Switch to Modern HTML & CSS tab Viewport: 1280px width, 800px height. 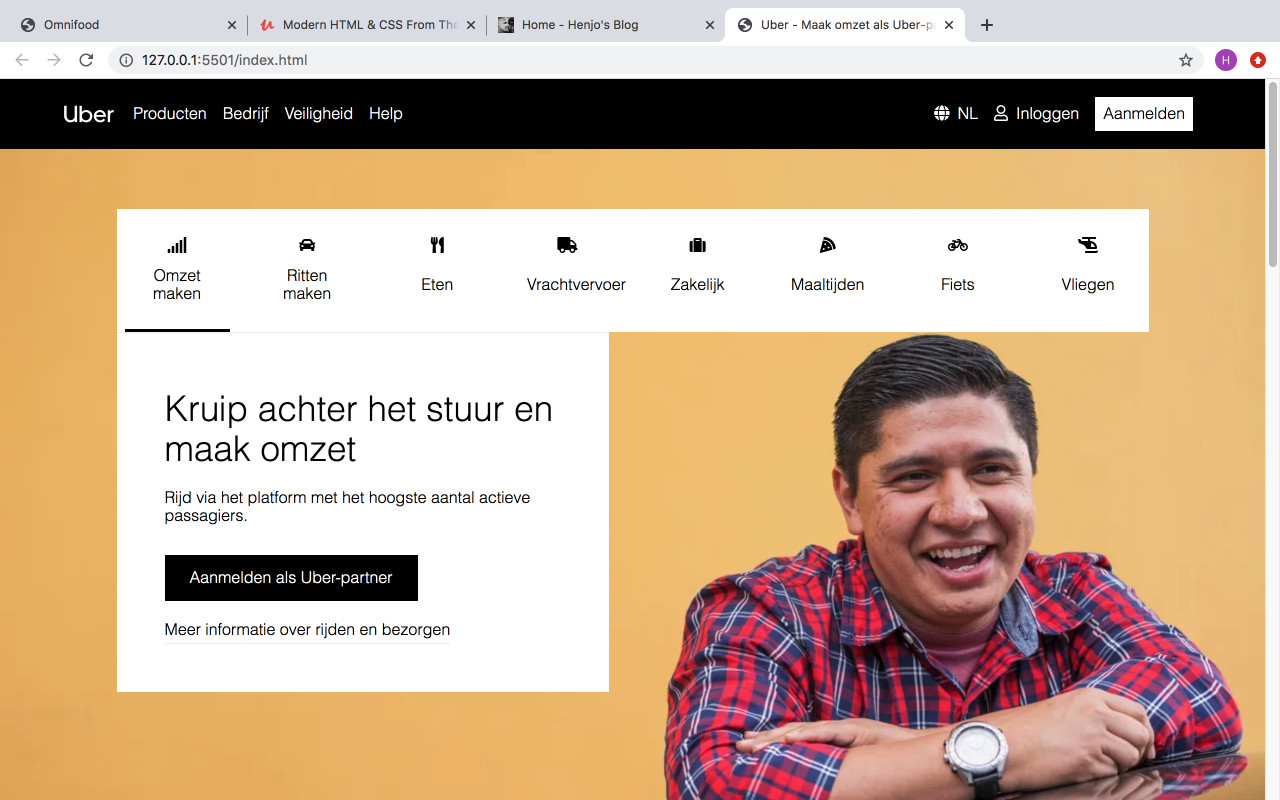point(365,25)
